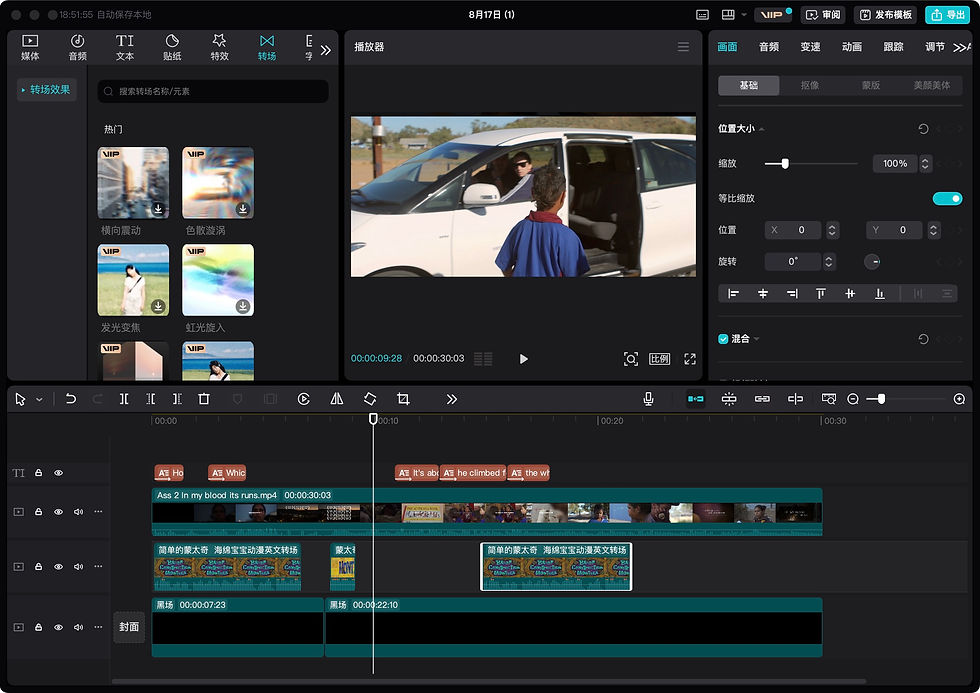
Task: Open the selection tool dropdown arrow
Action: pyautogui.click(x=39, y=399)
